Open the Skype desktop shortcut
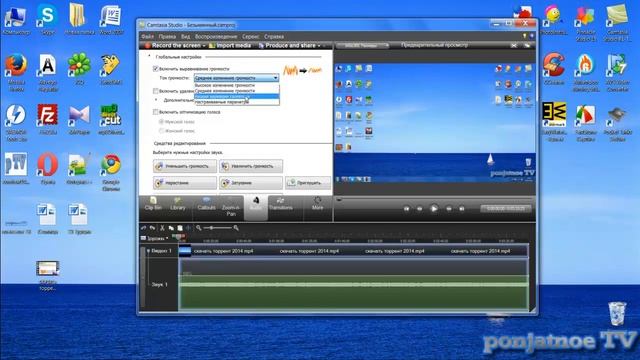This screenshot has width=640, height=360. pos(47,19)
